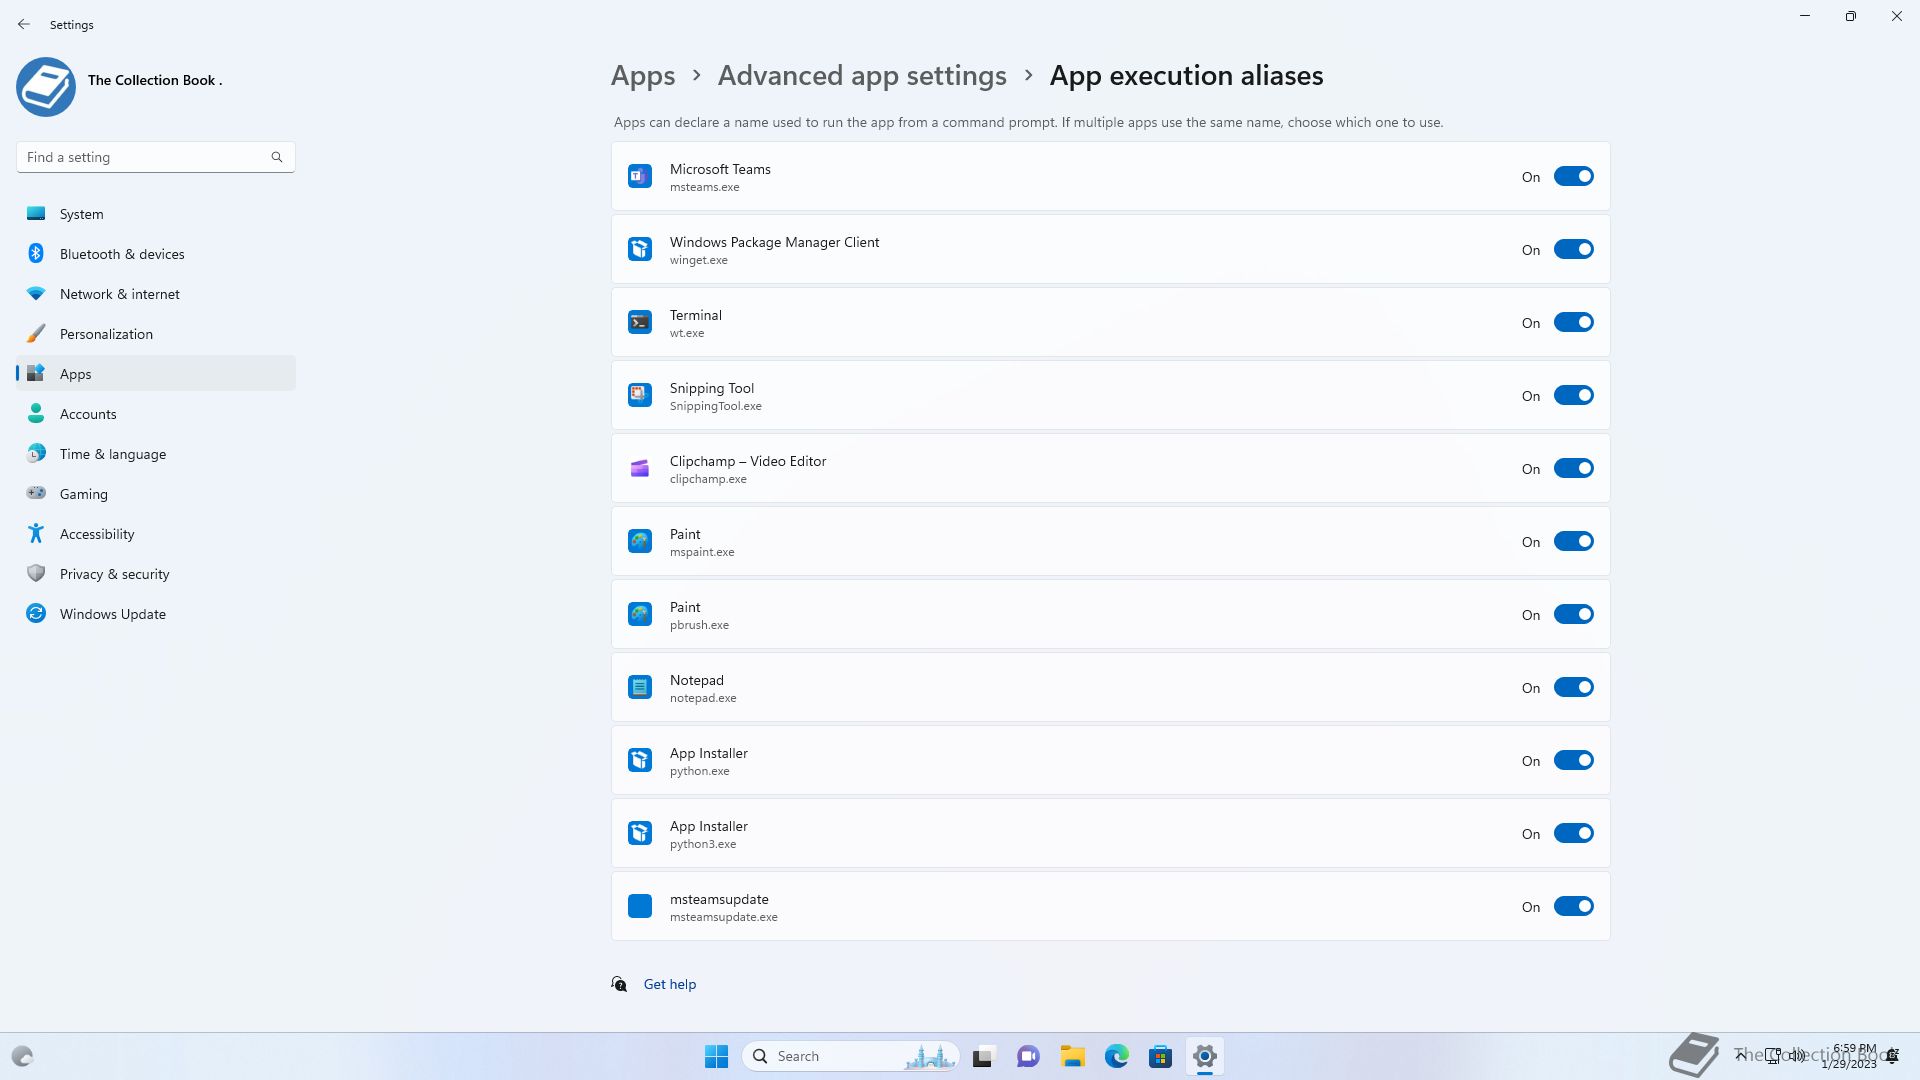Image resolution: width=1920 pixels, height=1080 pixels.
Task: Click the Paint pbrush.exe icon
Action: pos(640,614)
